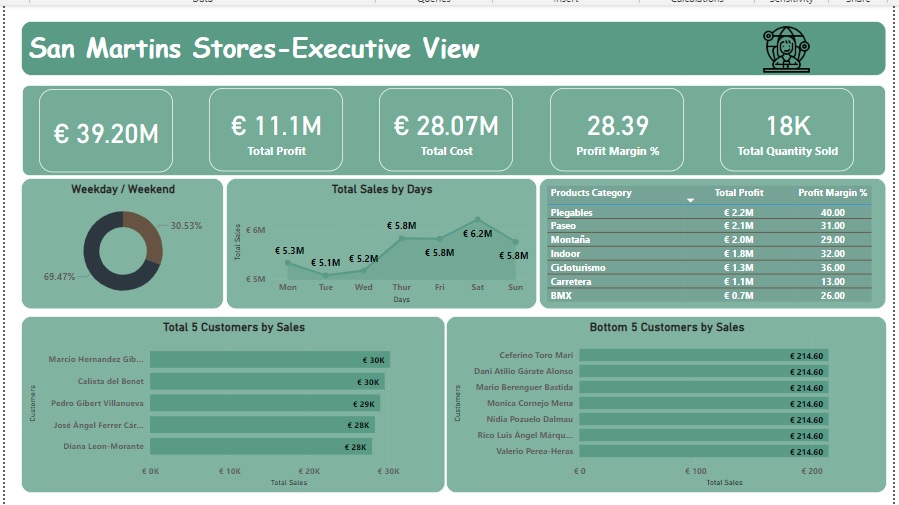Select the BMX row in category table

(x=710, y=295)
